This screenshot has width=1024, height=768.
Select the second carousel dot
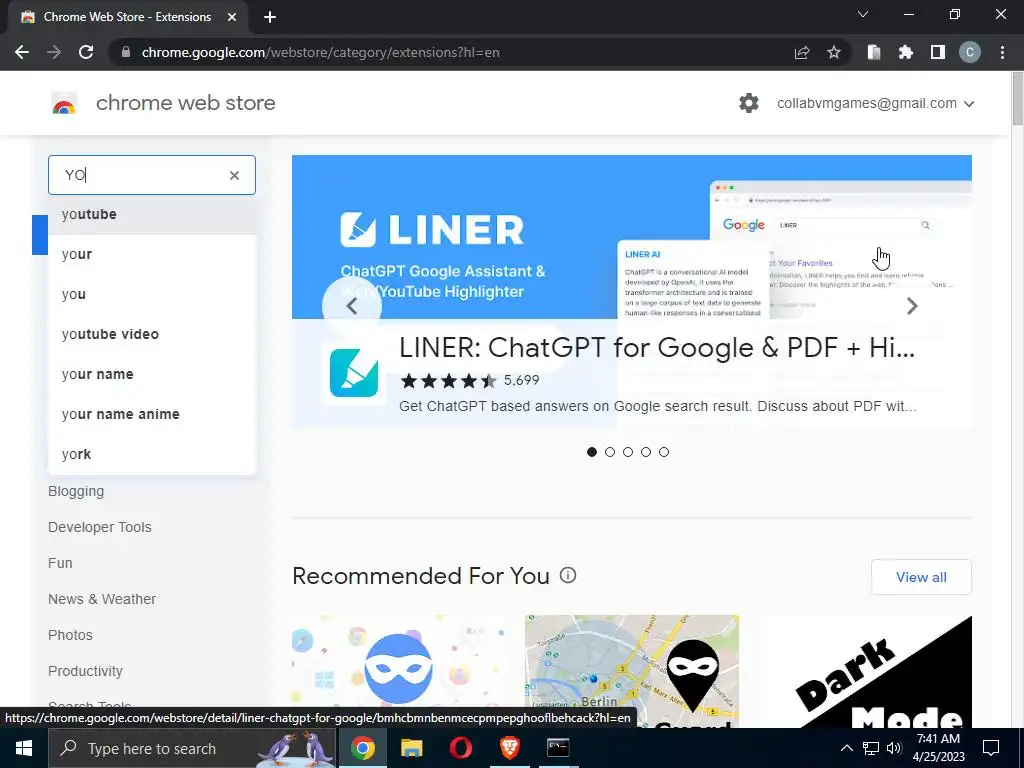[x=610, y=452]
